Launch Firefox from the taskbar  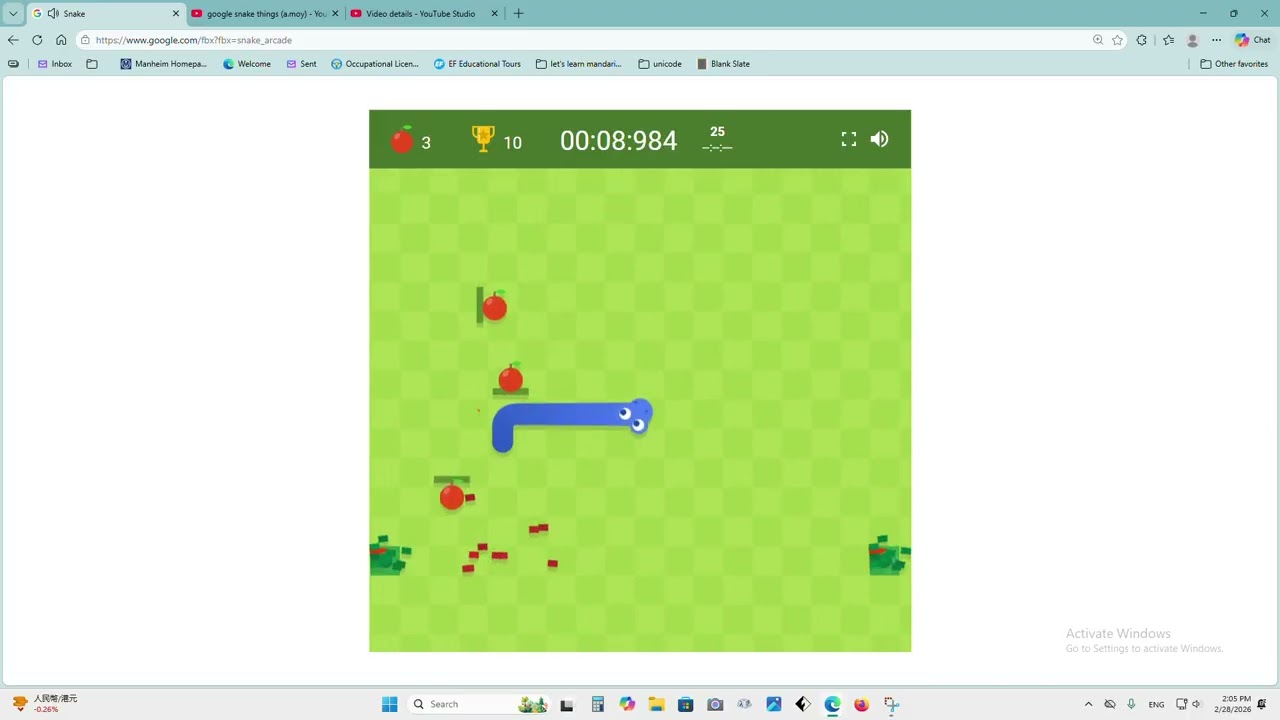tap(861, 704)
